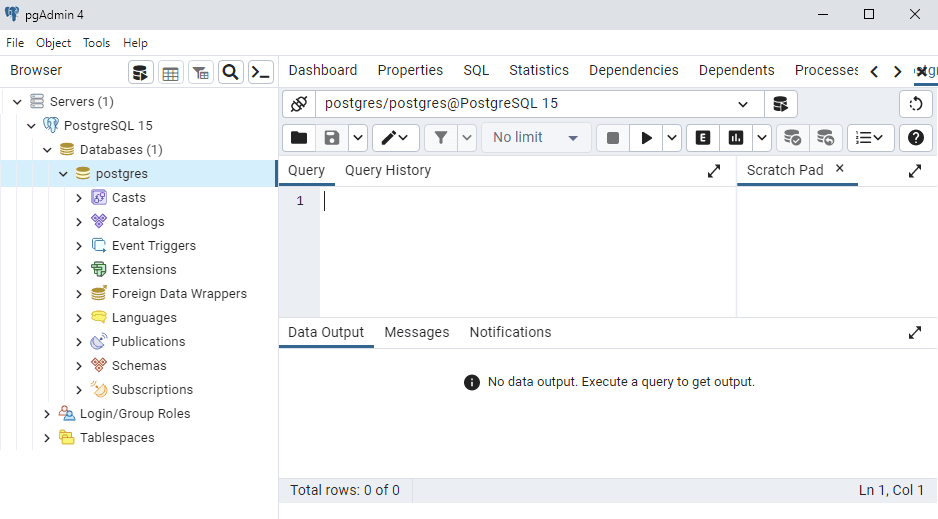Expand the Login/Group Roles node
Screen dimensions: 938x519
pos(47,414)
